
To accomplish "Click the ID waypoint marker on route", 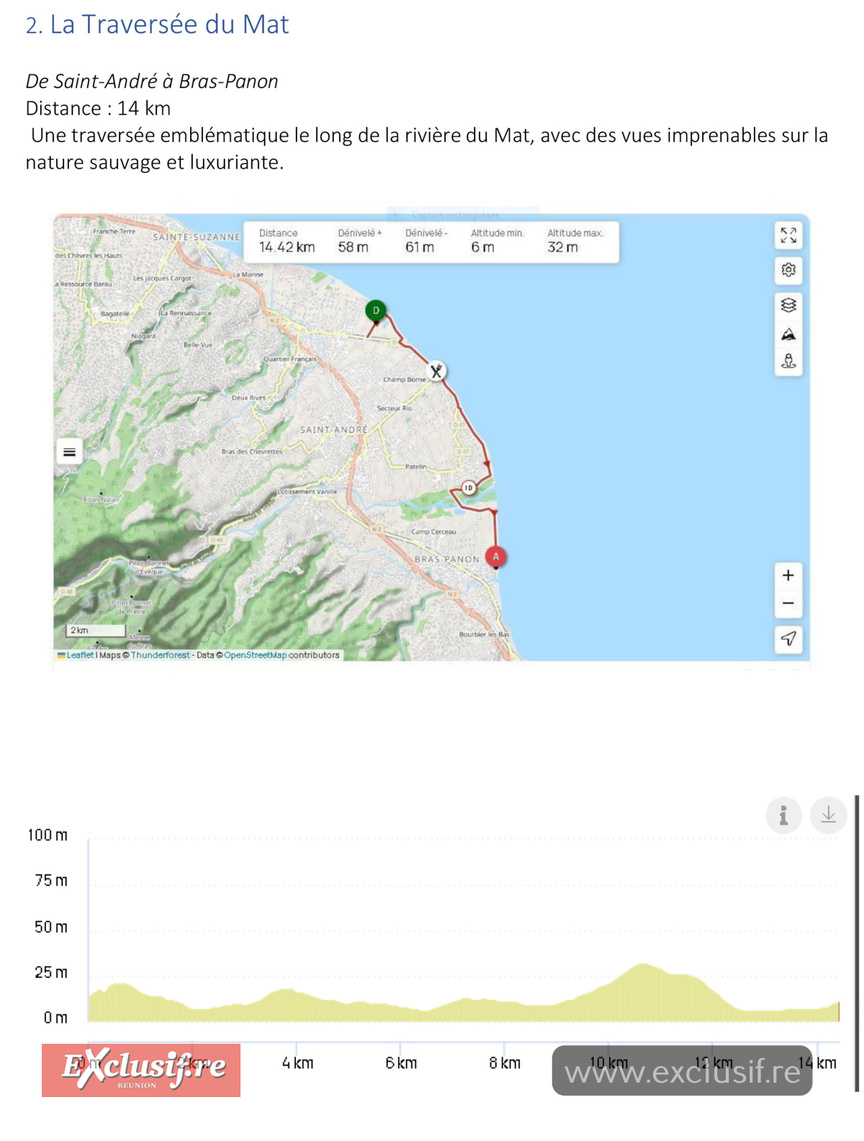I will [468, 488].
